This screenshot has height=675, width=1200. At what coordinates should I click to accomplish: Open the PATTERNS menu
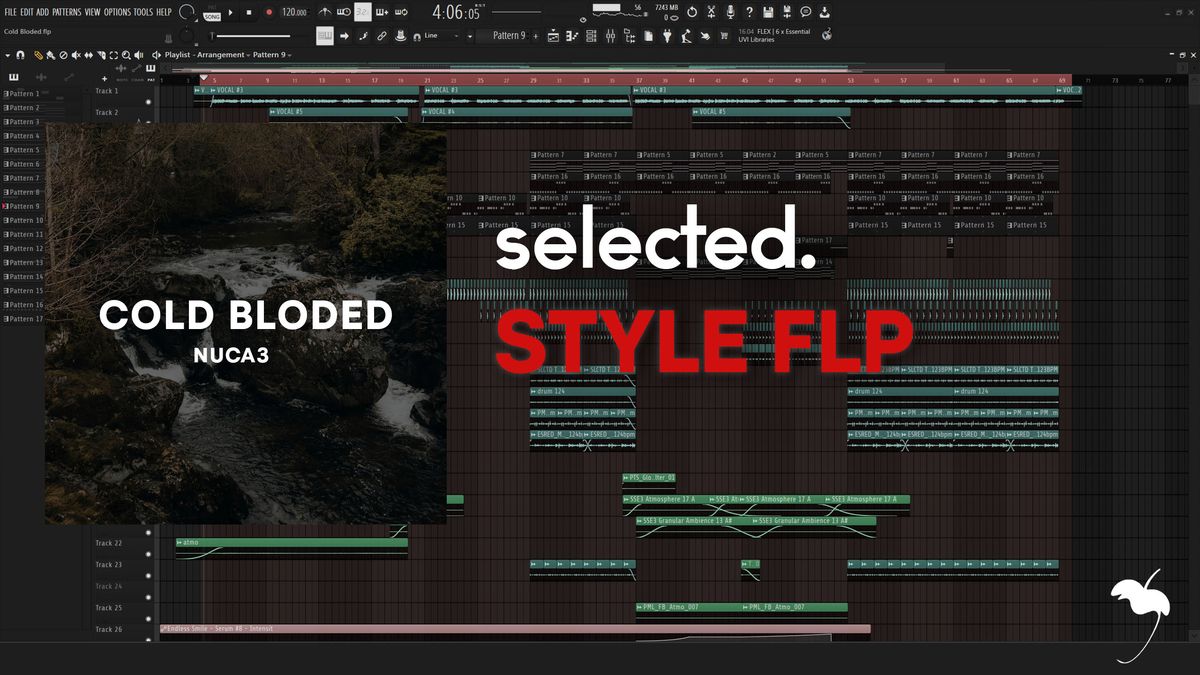[x=67, y=12]
